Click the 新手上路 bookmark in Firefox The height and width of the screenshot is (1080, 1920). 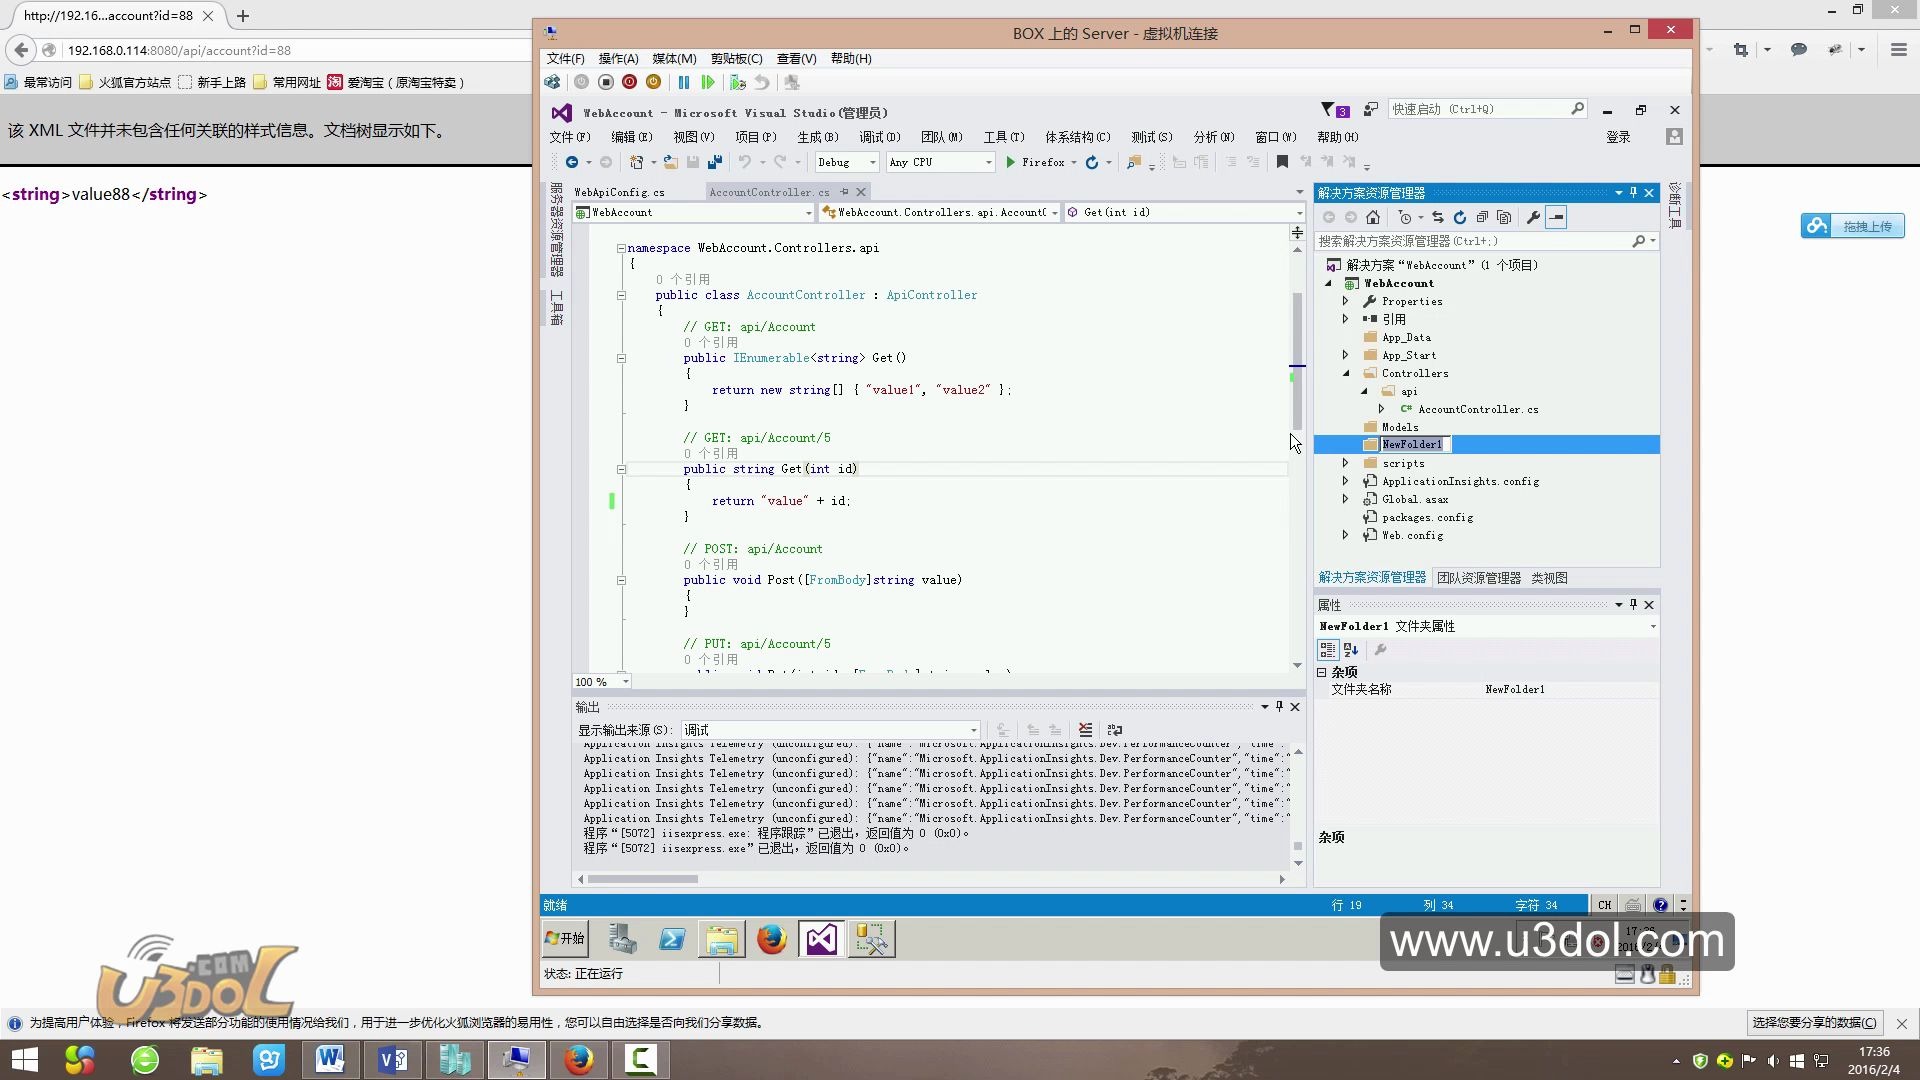pos(212,82)
